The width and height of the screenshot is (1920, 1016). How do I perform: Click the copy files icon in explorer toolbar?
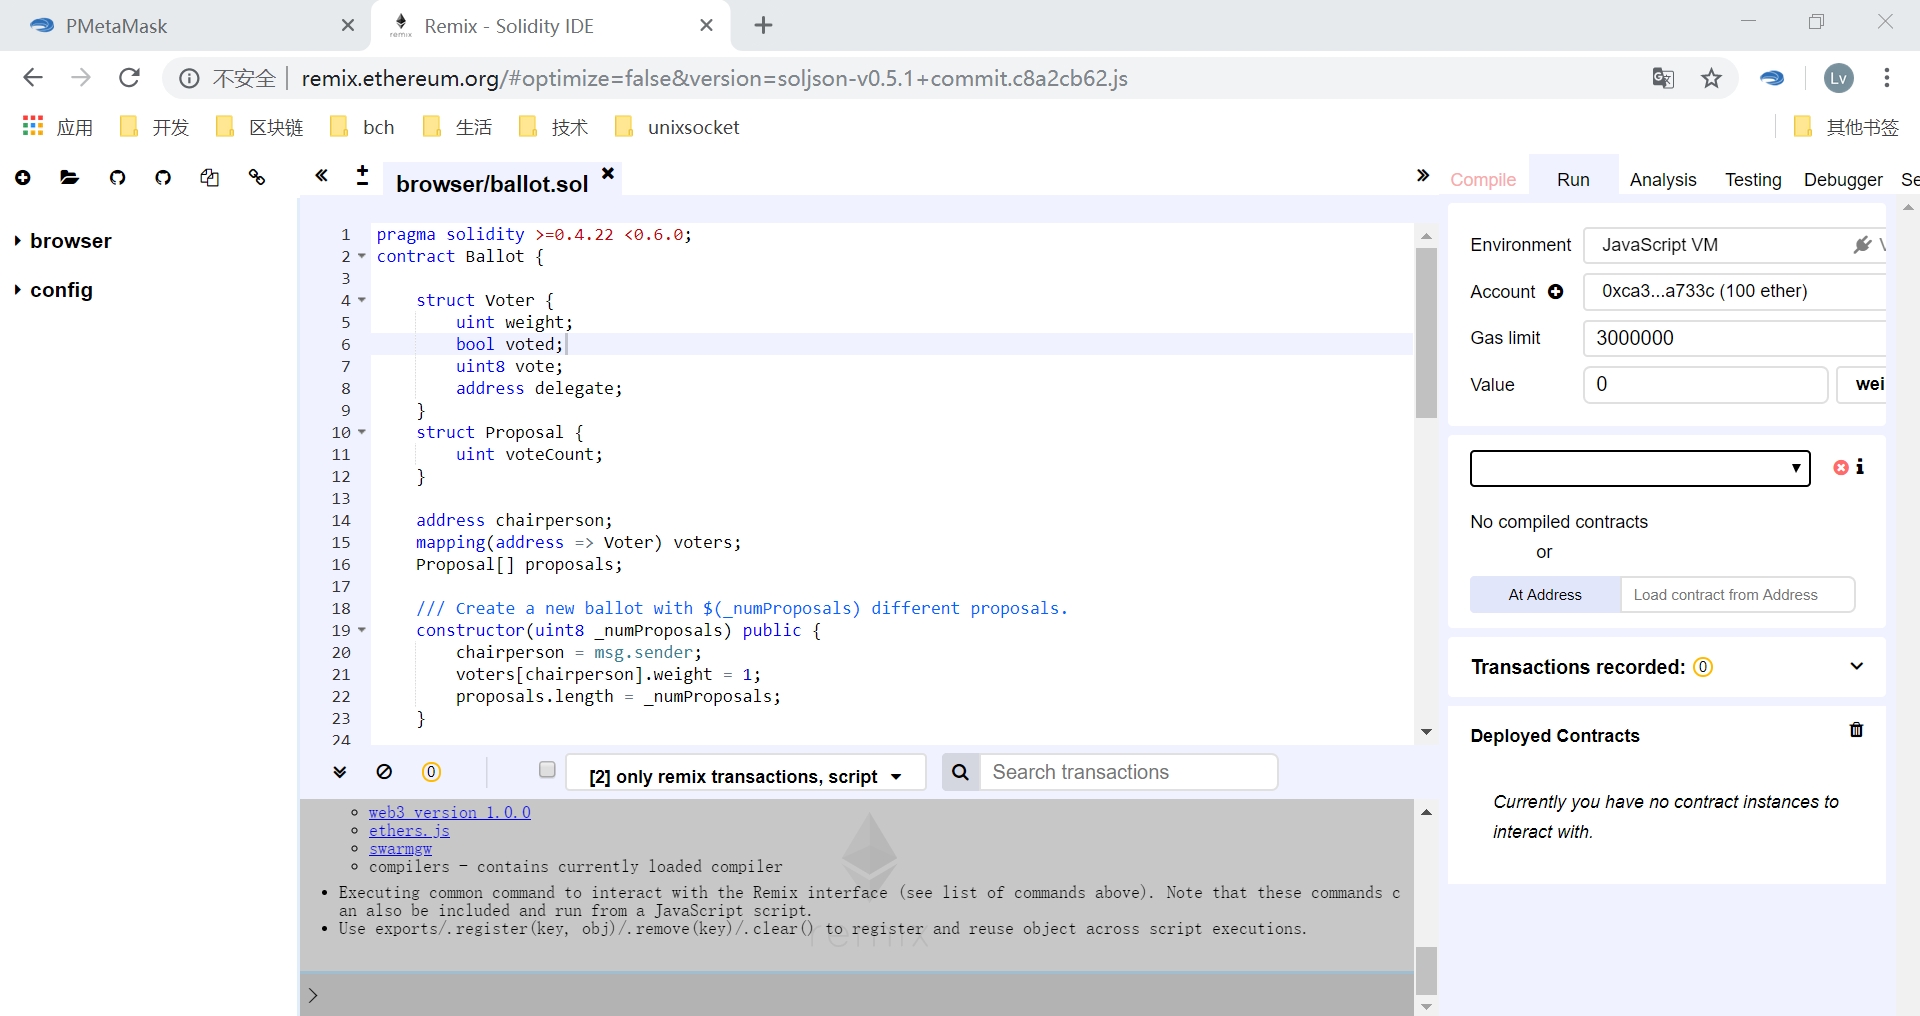pos(209,178)
